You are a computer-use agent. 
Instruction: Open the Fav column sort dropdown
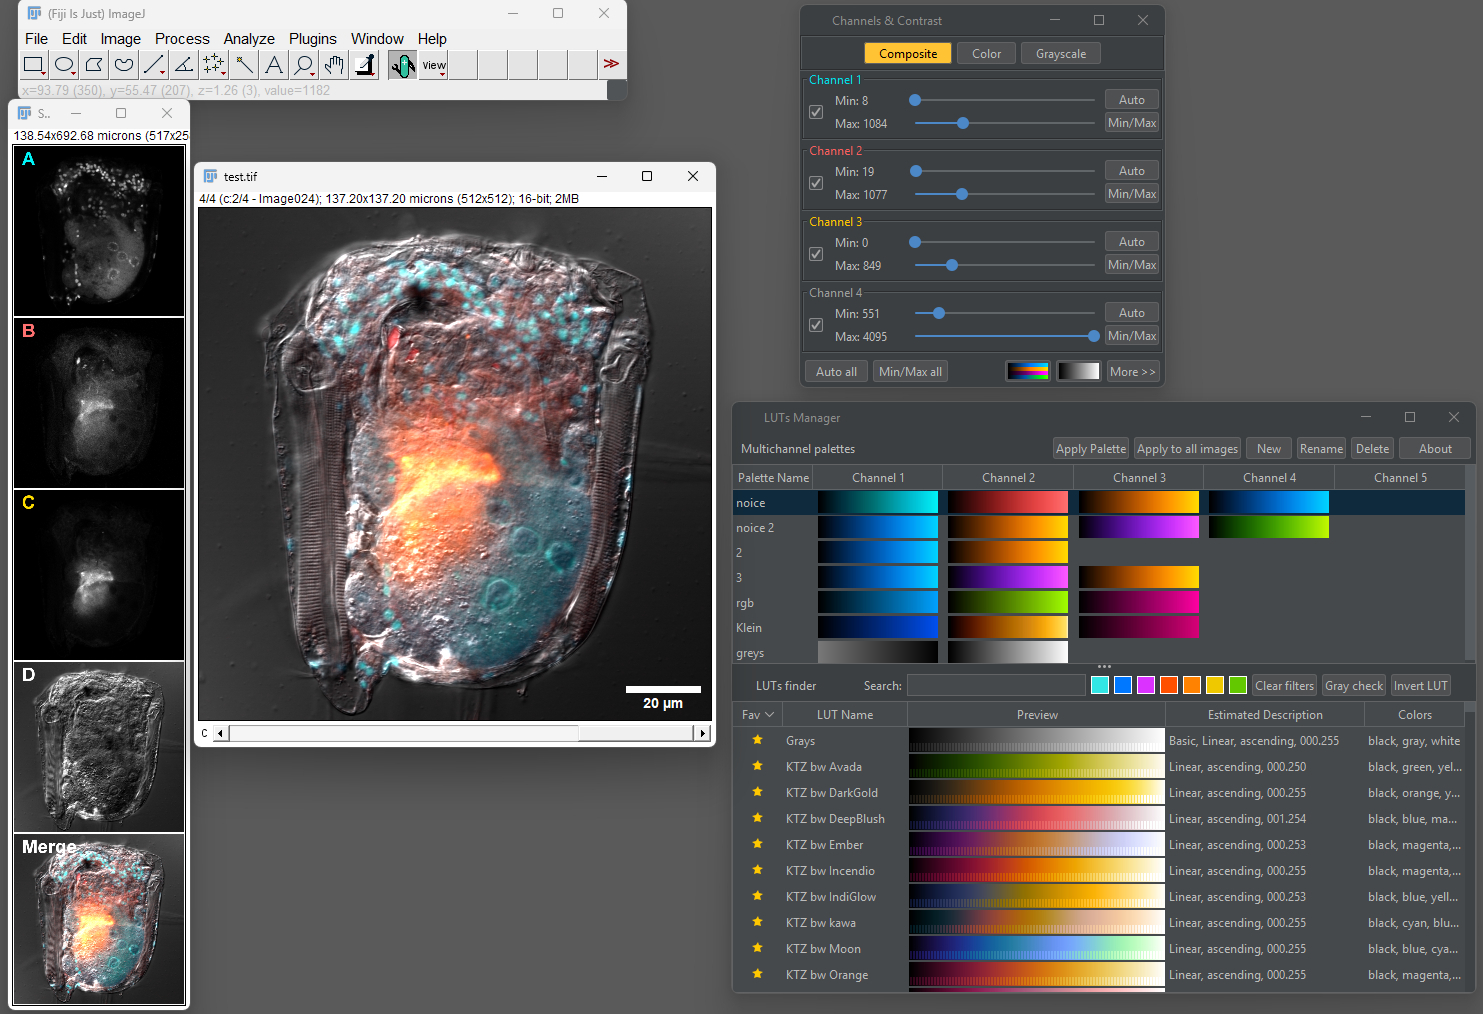pyautogui.click(x=757, y=715)
